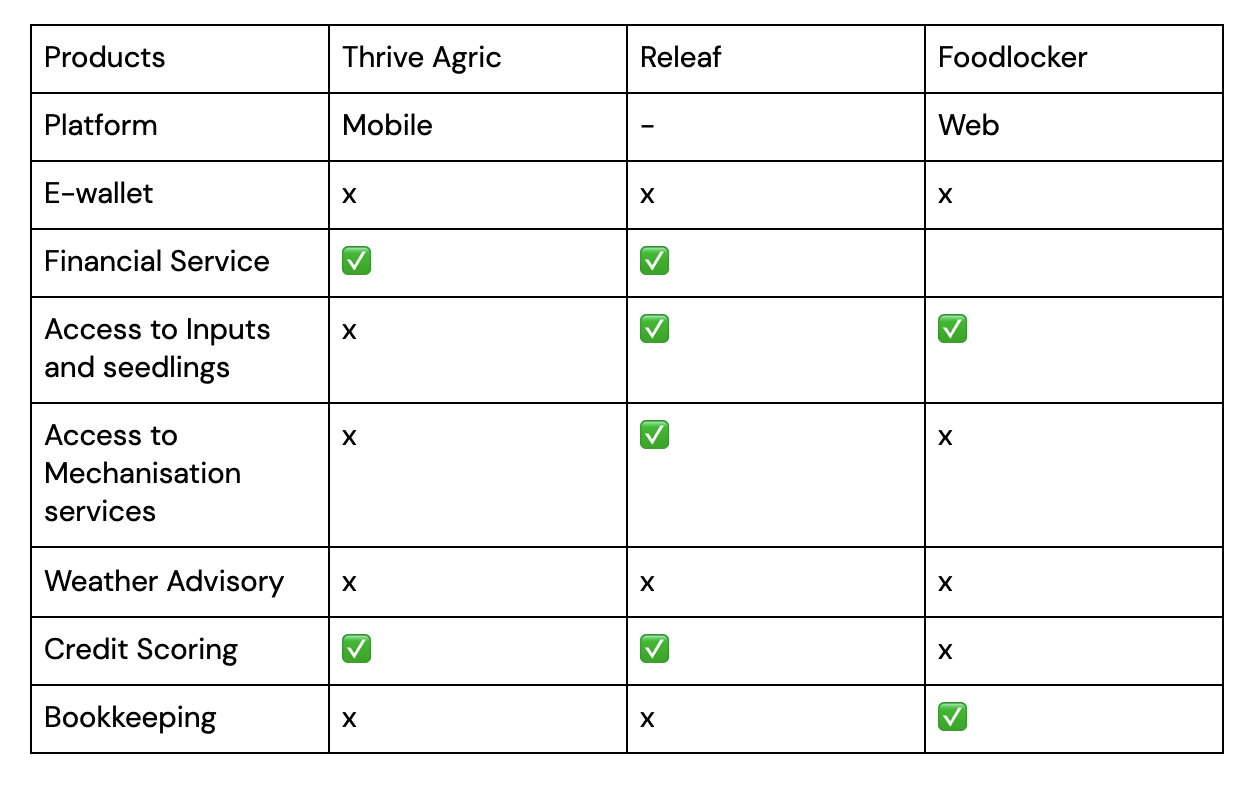The image size is (1260, 786).
Task: Click the E-wallet row label
Action: pos(99,193)
